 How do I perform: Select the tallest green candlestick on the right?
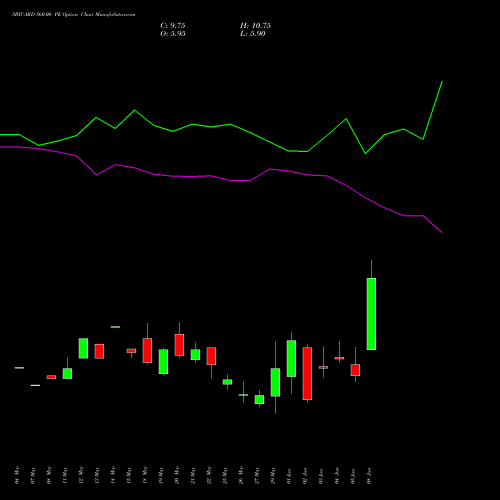click(371, 314)
